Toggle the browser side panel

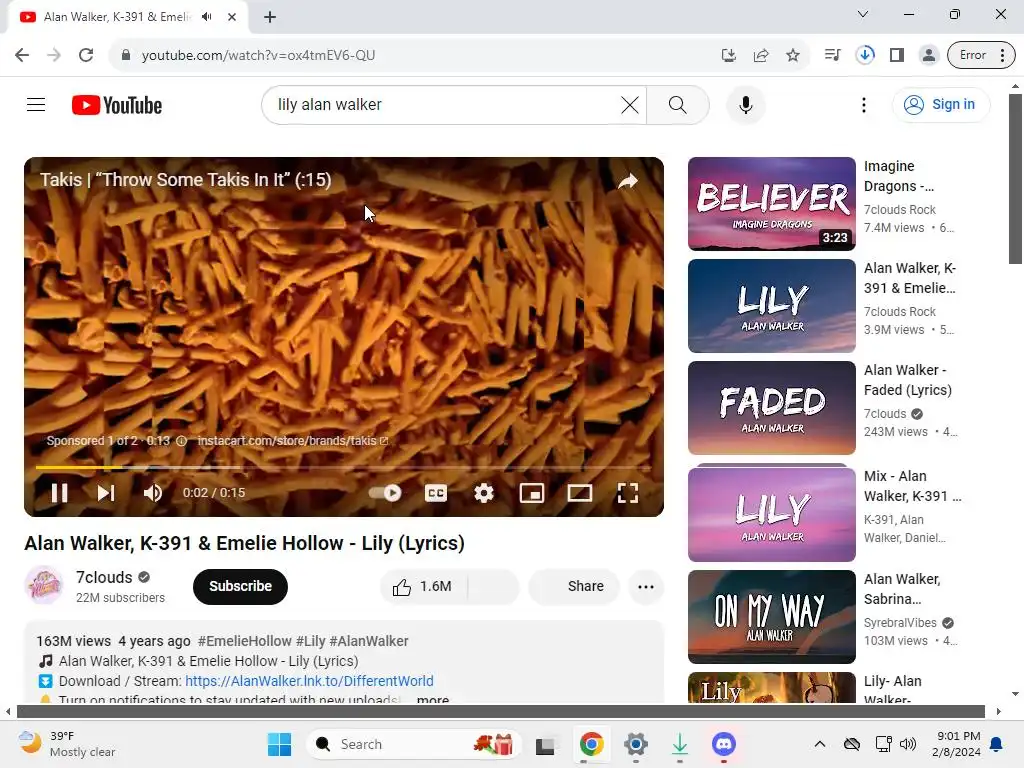coord(897,55)
